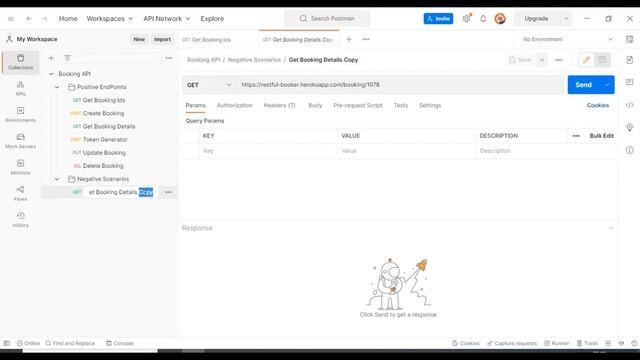This screenshot has height=360, width=640.
Task: Collapse the Positive EndPoints folder
Action: (57, 87)
